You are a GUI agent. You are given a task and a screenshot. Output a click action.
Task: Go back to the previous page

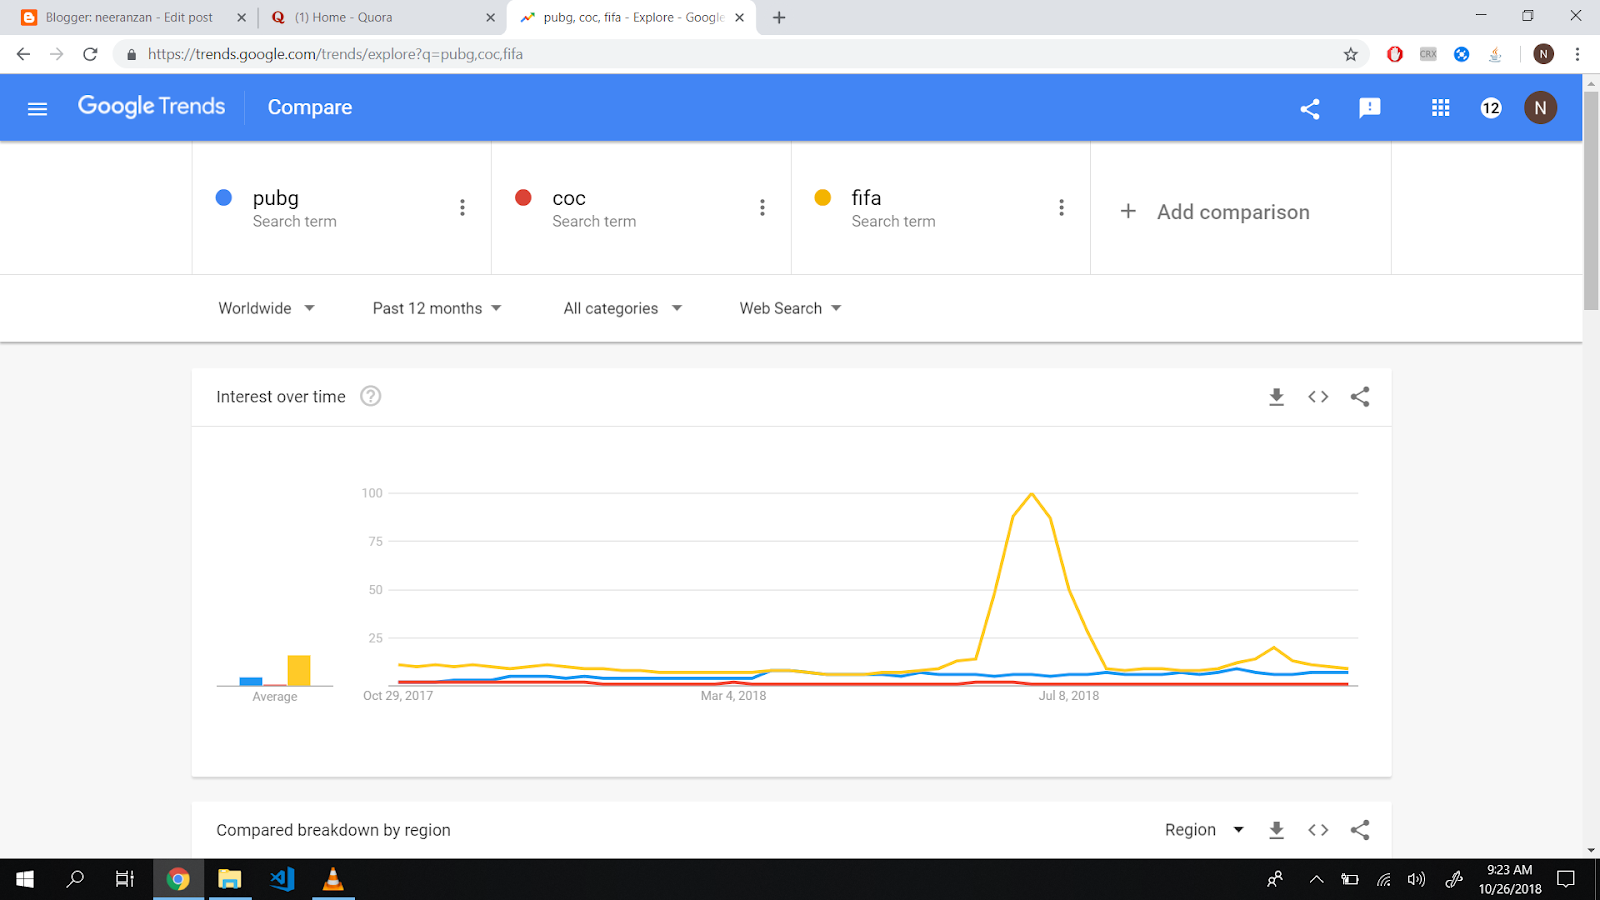coord(23,54)
